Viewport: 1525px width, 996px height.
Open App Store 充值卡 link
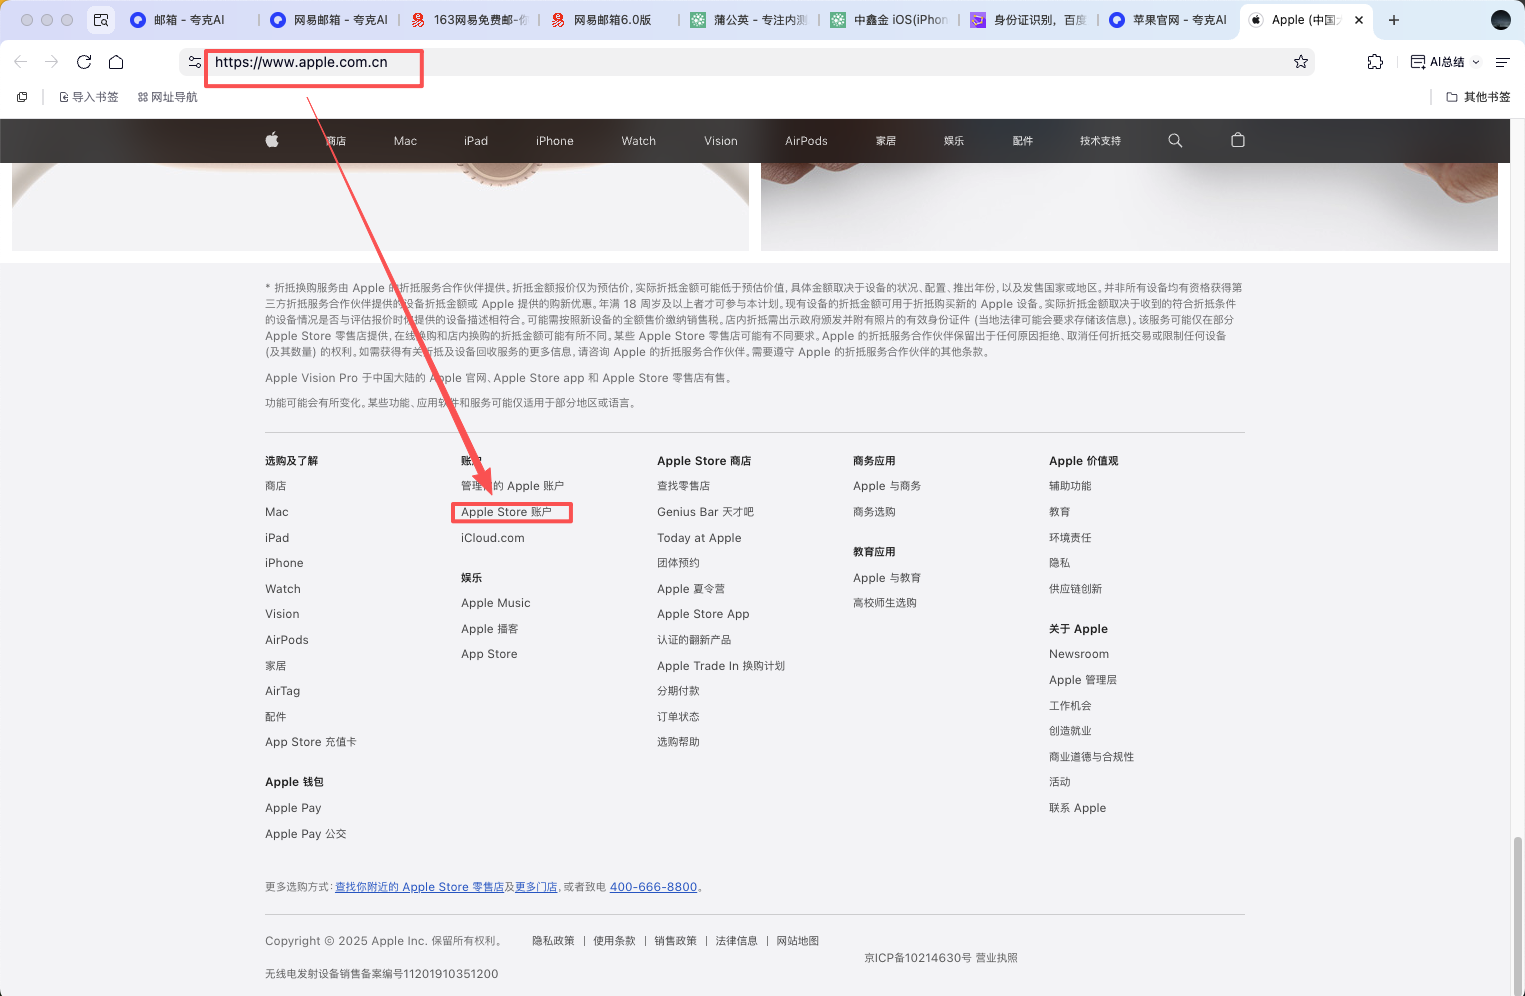tap(311, 742)
